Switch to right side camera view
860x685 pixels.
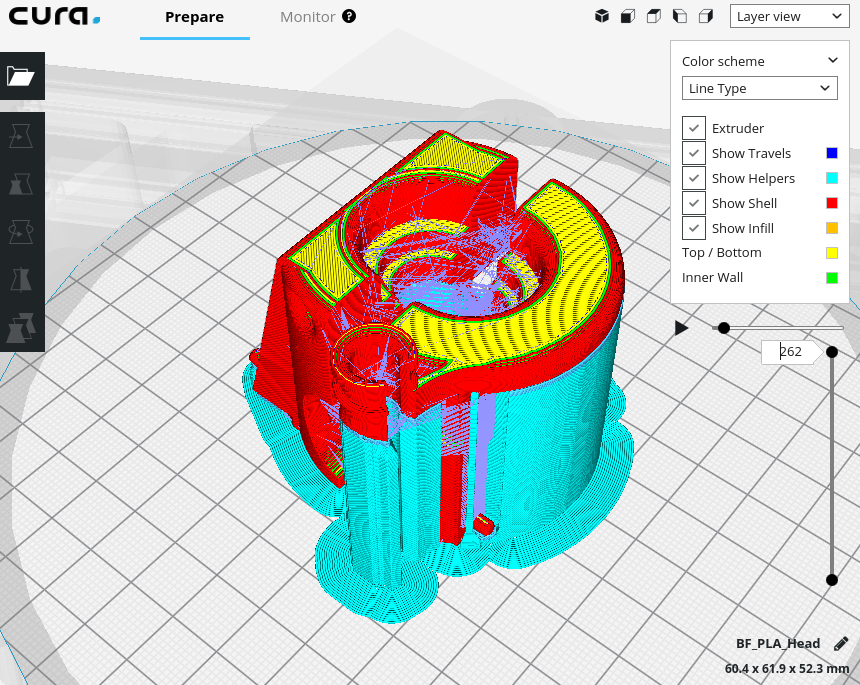706,16
